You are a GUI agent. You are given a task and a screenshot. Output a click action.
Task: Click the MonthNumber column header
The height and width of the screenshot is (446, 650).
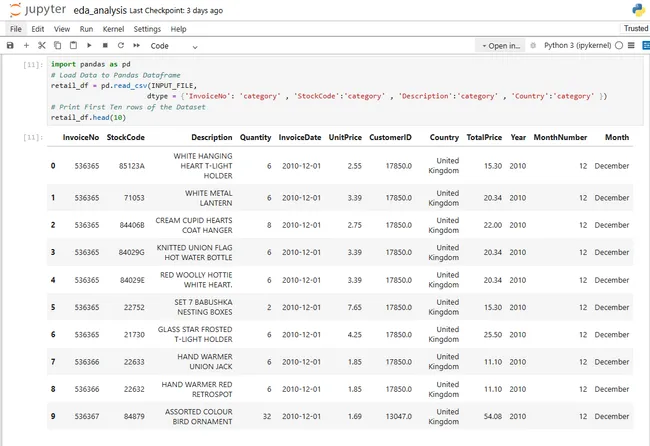[x=560, y=137]
